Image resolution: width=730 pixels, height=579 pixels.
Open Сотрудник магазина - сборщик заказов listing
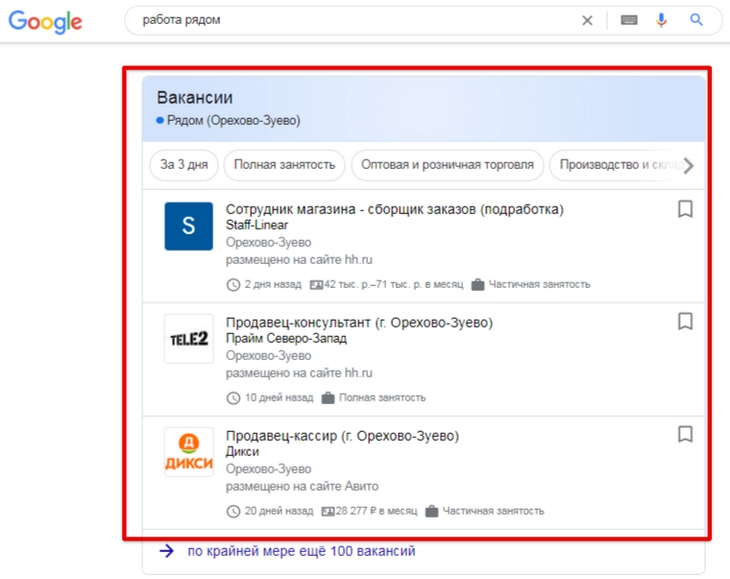point(394,209)
